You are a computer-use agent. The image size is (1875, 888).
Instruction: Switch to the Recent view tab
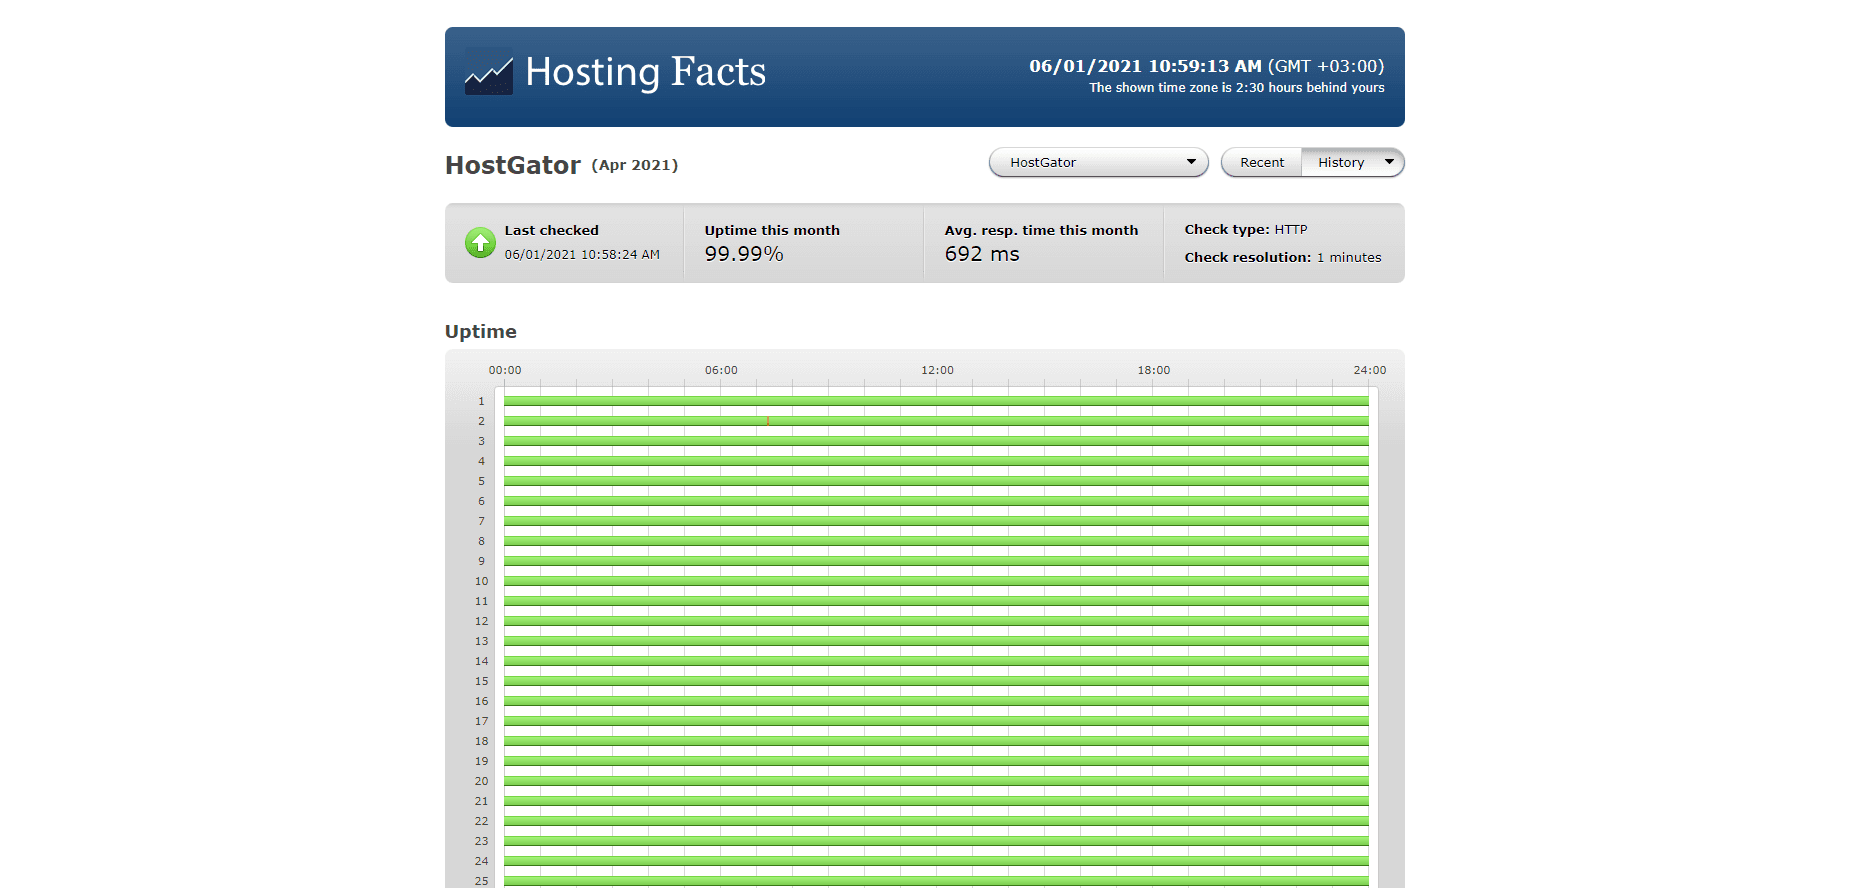coord(1262,162)
